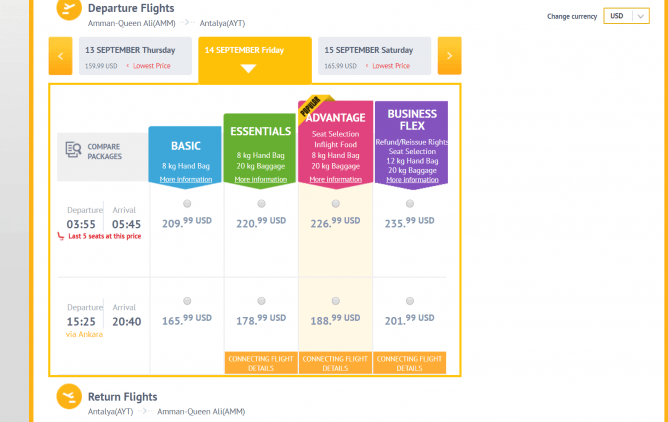View connecting flight details under Business Flex column

click(410, 363)
